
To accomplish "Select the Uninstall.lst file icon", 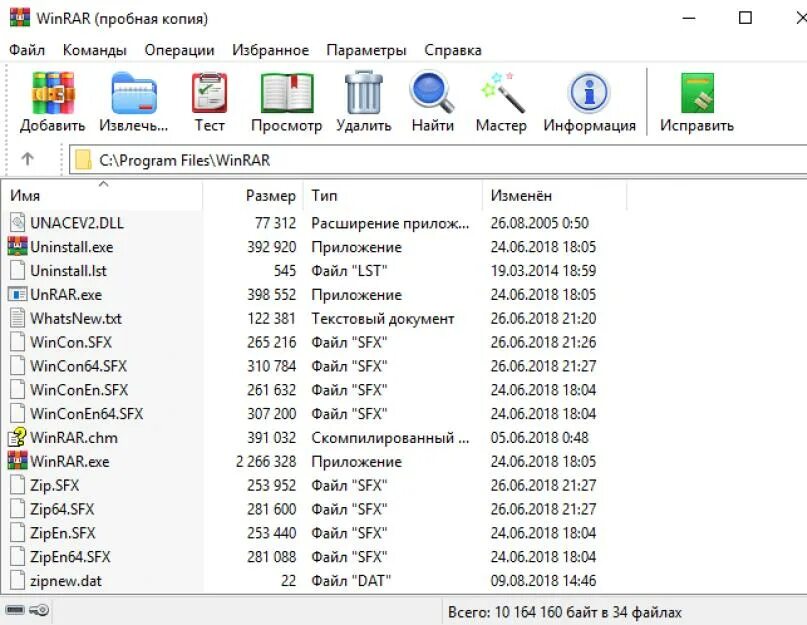I will point(17,270).
